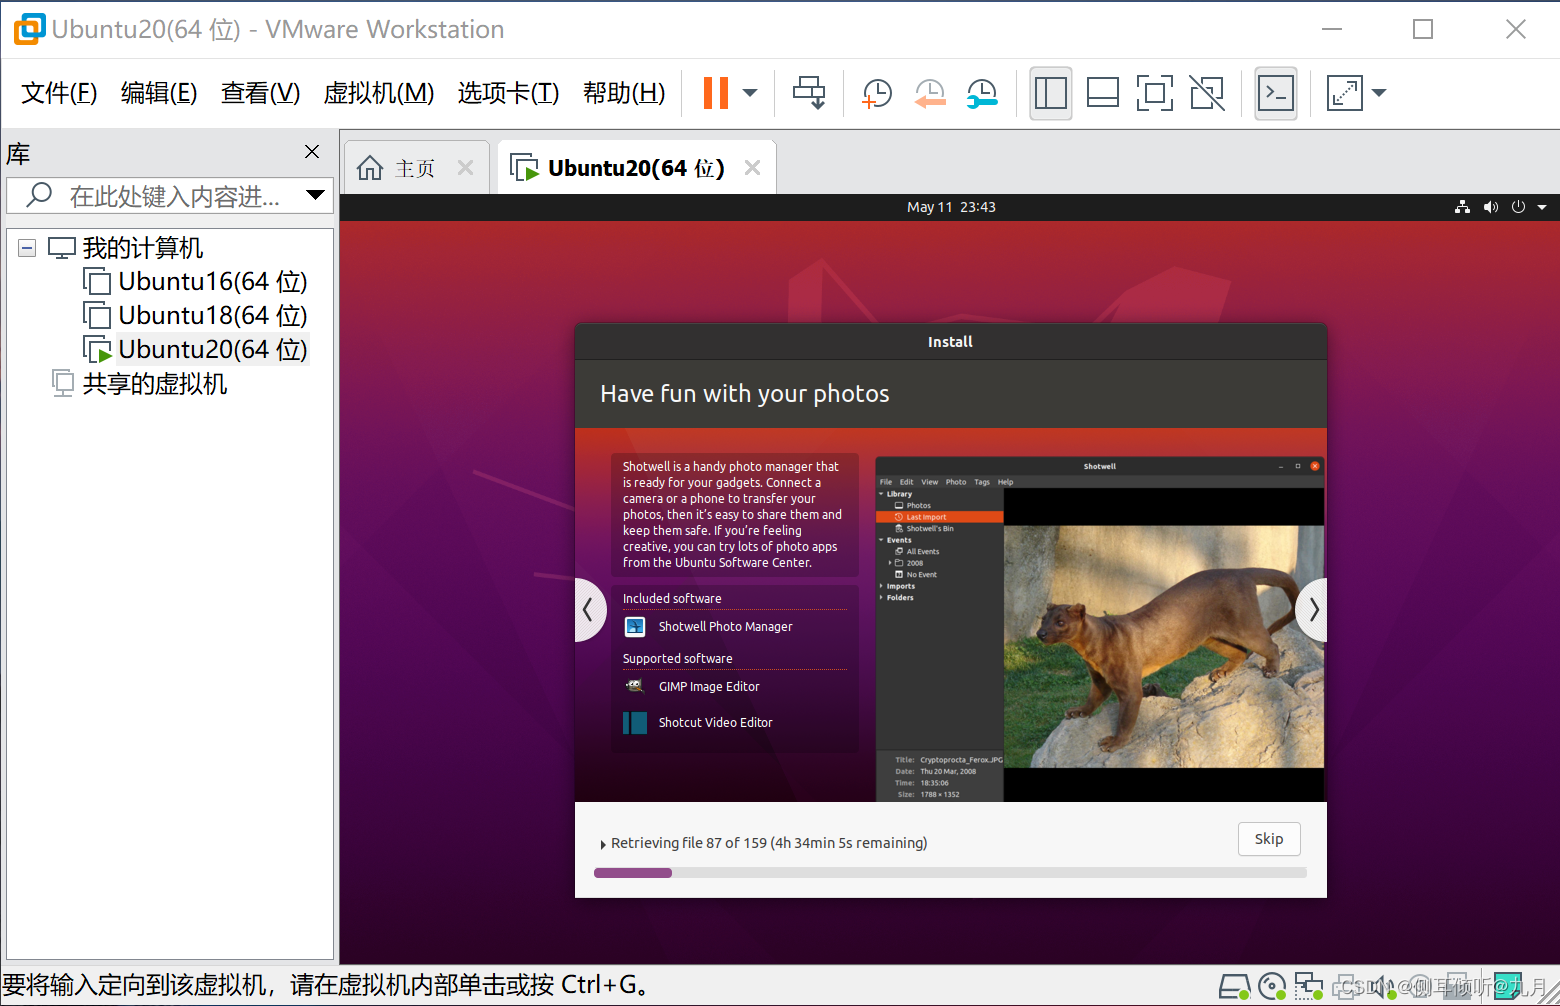Click the Included software label
This screenshot has width=1560, height=1006.
pos(672,599)
